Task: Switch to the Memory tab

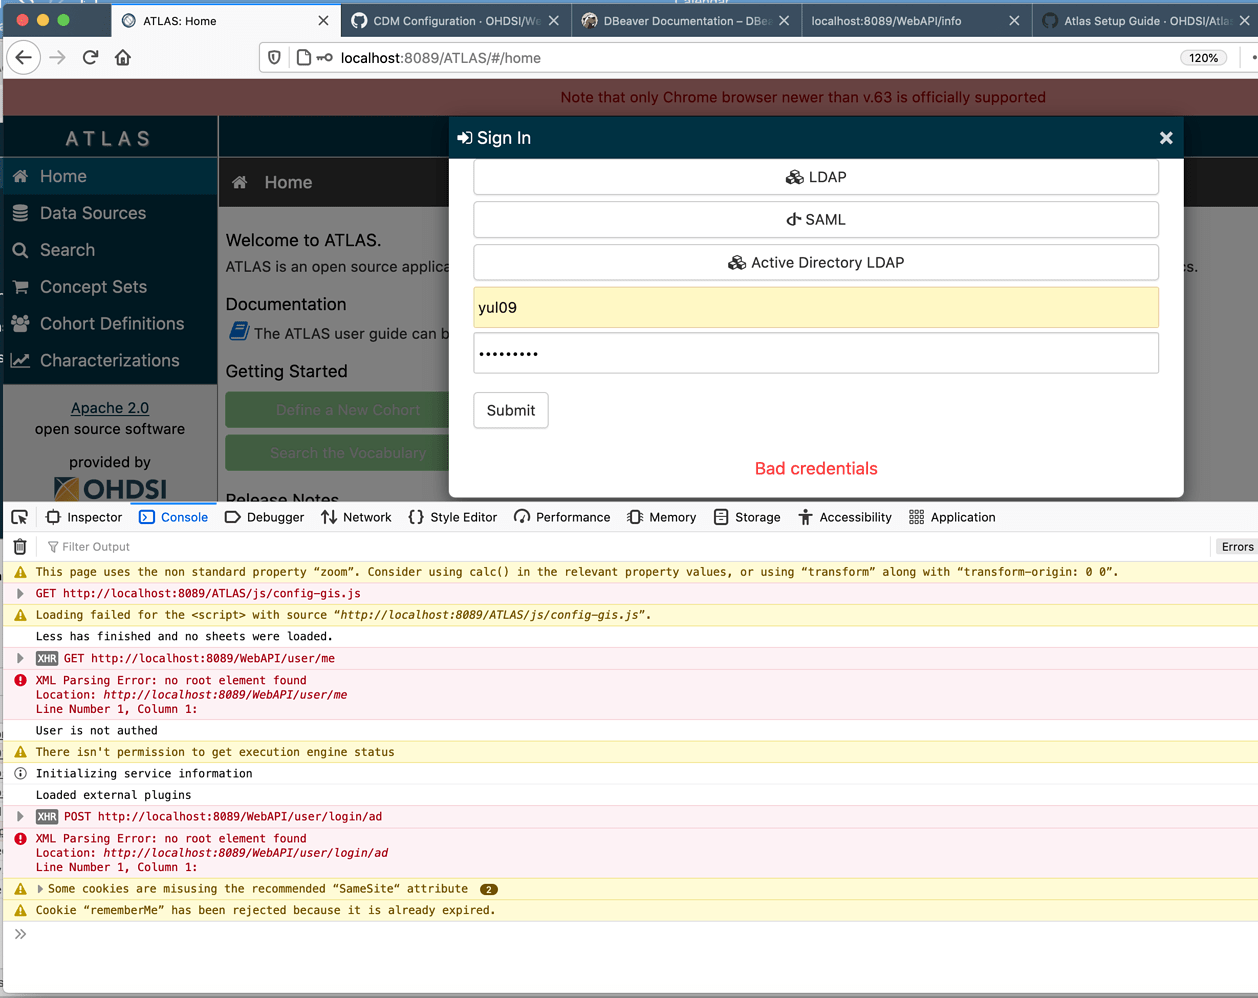Action: 662,517
